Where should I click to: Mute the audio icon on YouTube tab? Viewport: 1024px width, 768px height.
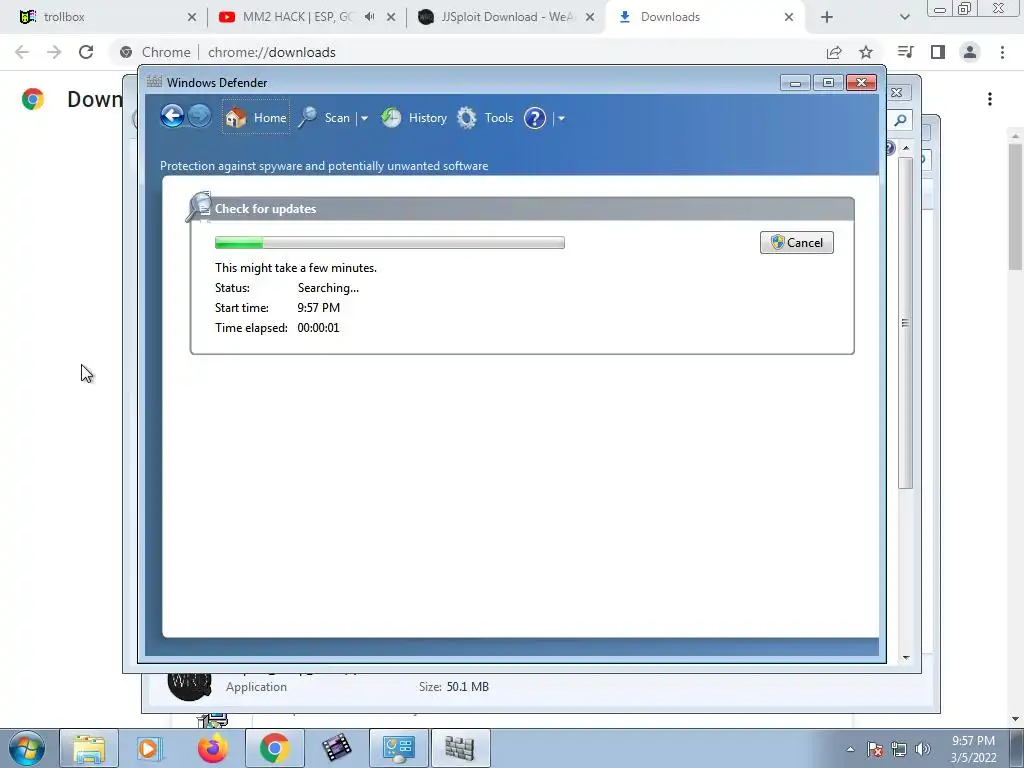pyautogui.click(x=370, y=17)
